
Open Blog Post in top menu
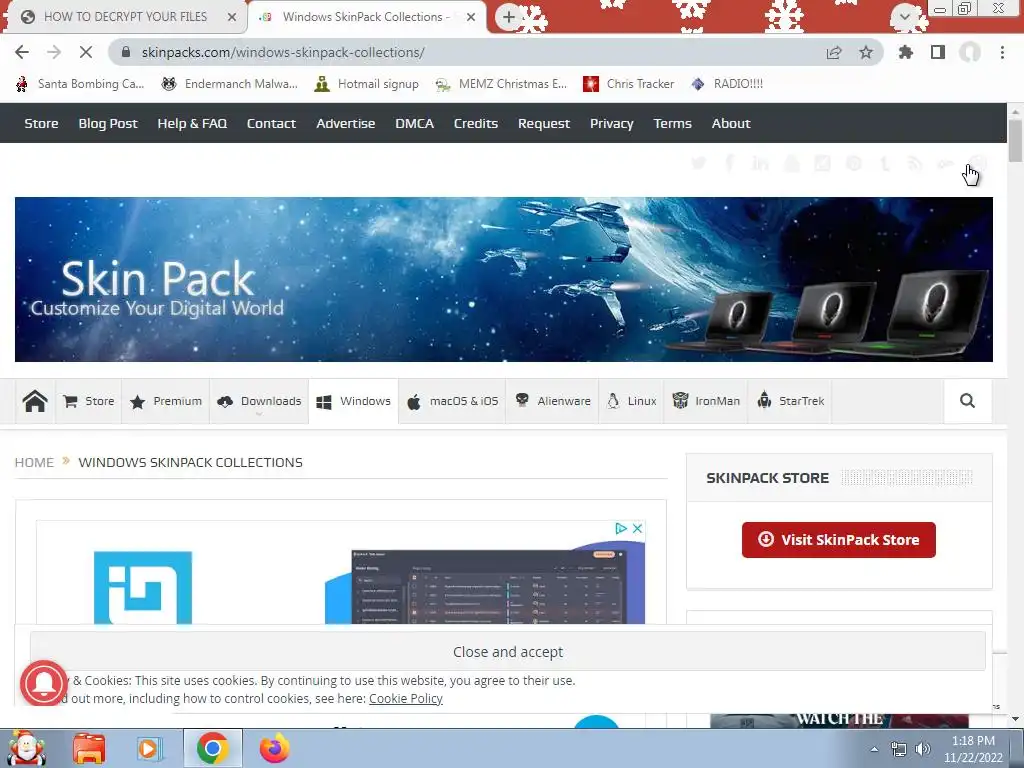click(x=108, y=123)
